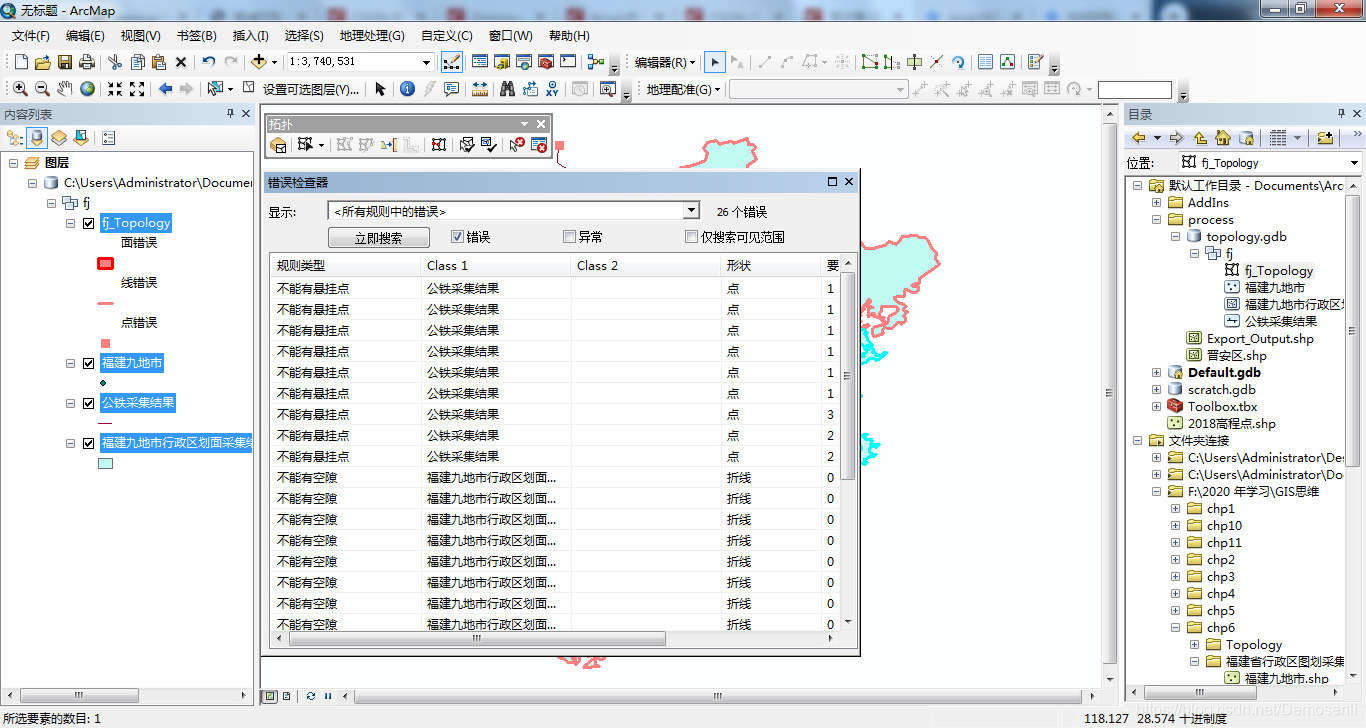
Task: Switch table of contents to List By Visibility
Action: [59, 137]
